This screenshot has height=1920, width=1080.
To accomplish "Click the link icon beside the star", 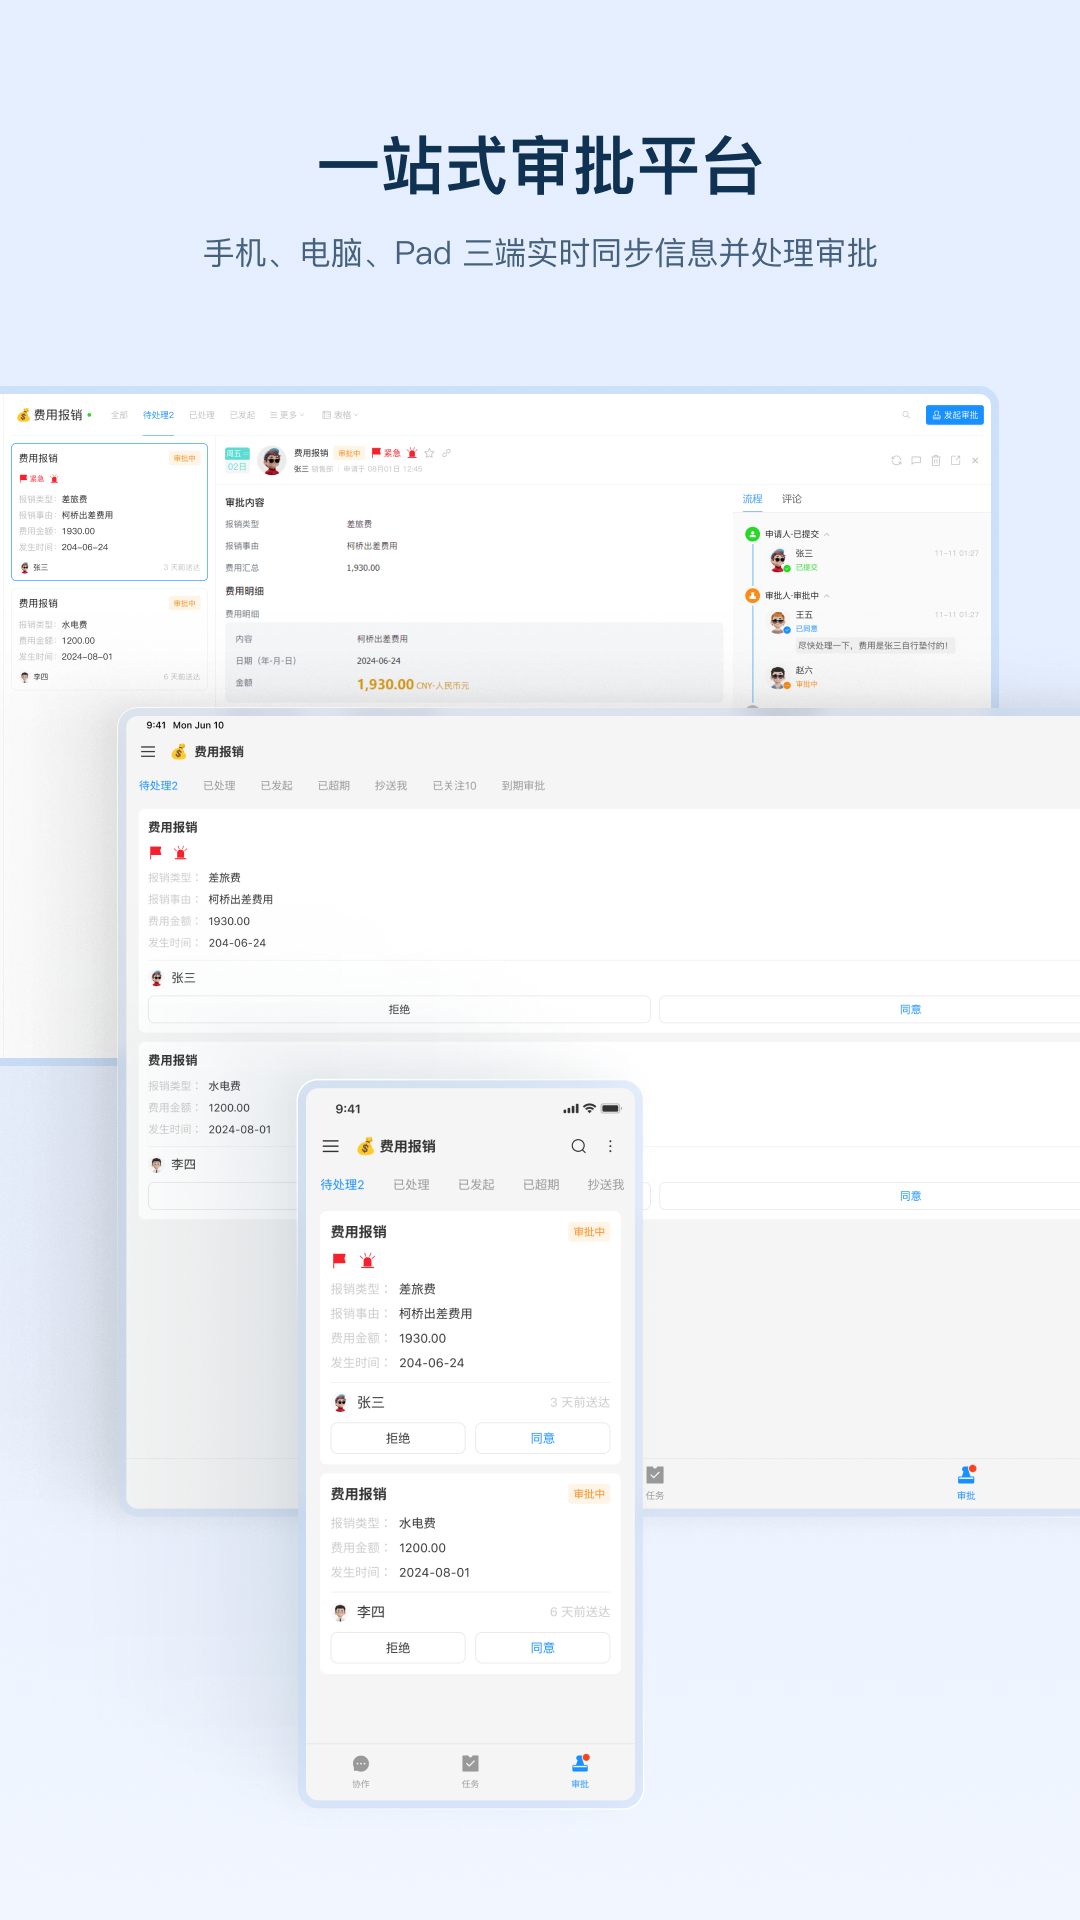I will point(446,453).
